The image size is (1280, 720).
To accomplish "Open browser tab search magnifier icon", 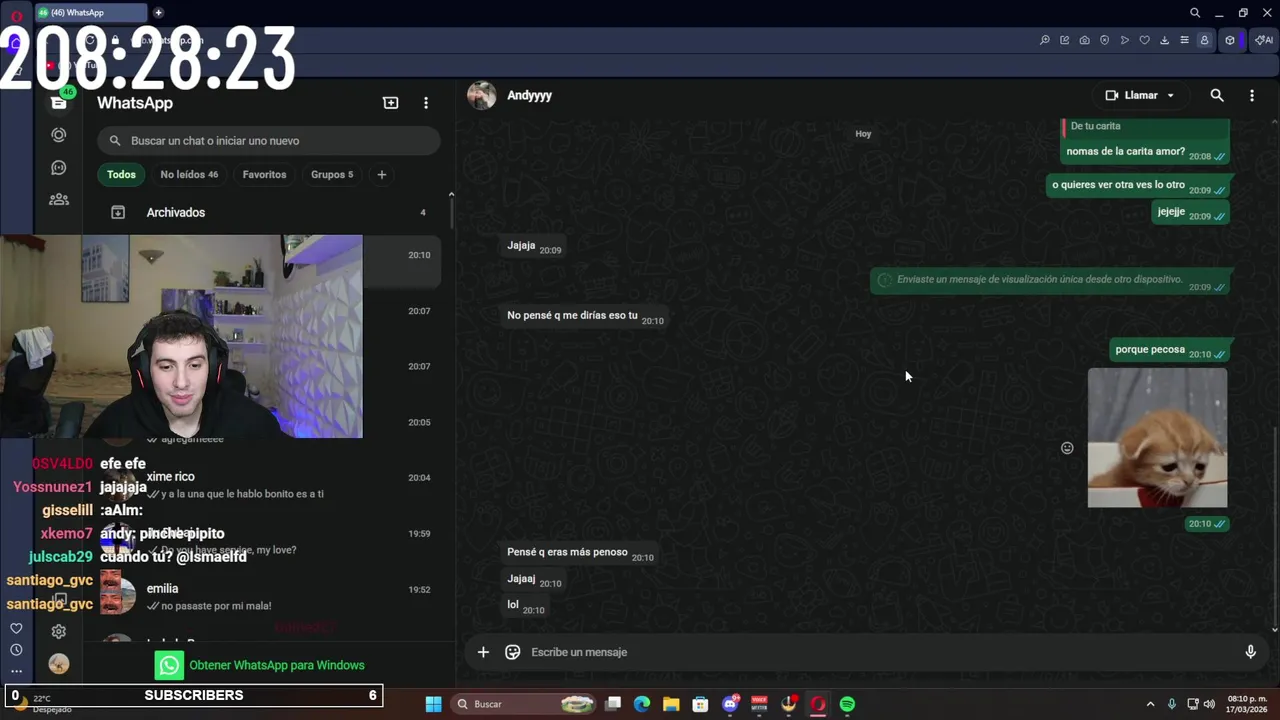I will [x=1195, y=13].
